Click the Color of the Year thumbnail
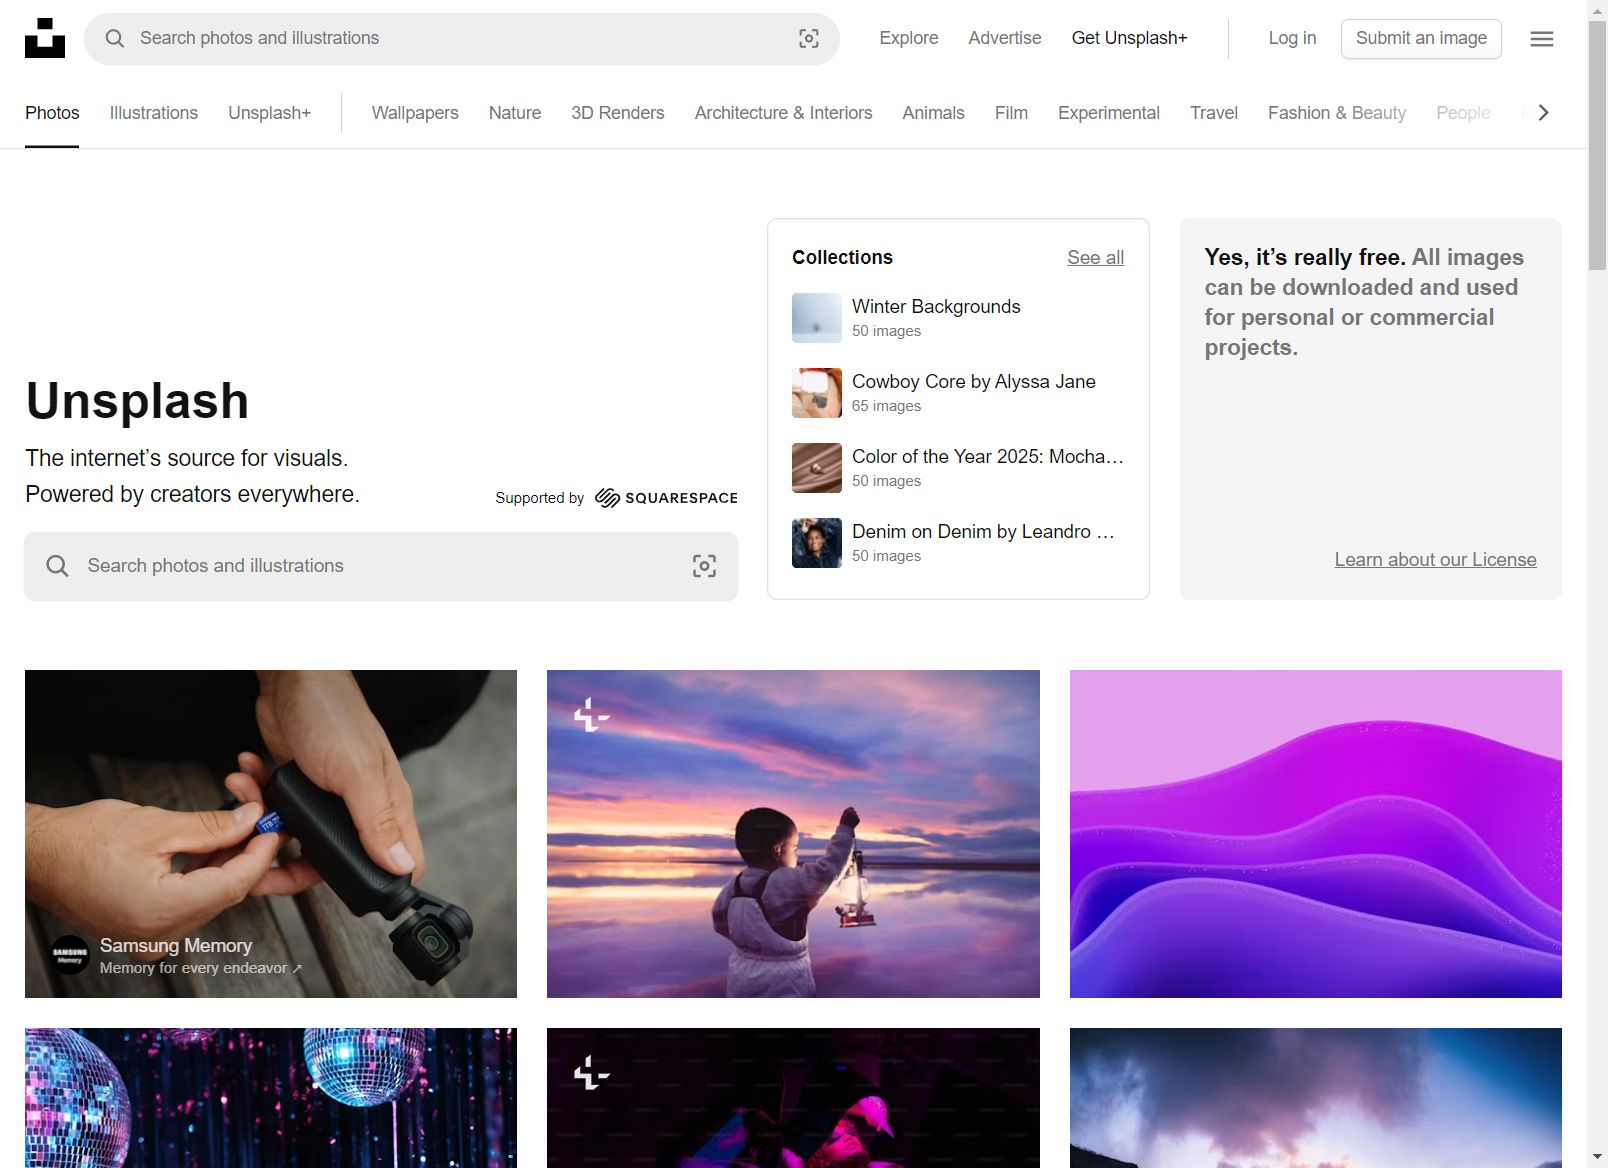This screenshot has height=1168, width=1608. point(817,468)
